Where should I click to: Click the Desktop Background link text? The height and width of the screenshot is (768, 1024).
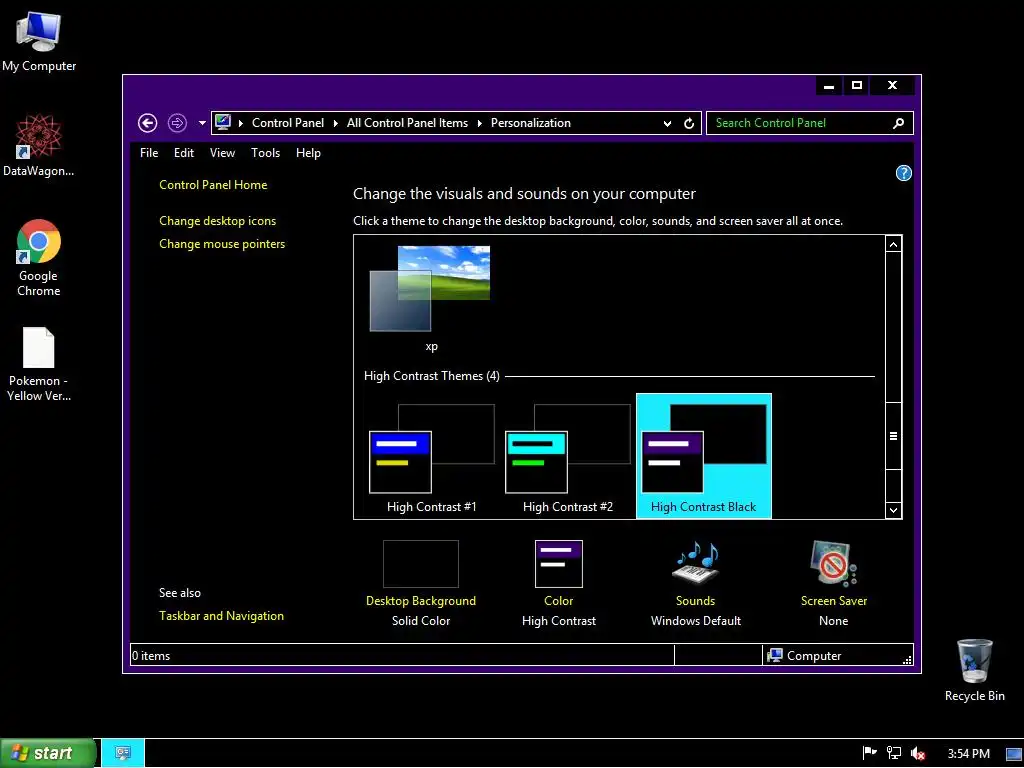421,601
